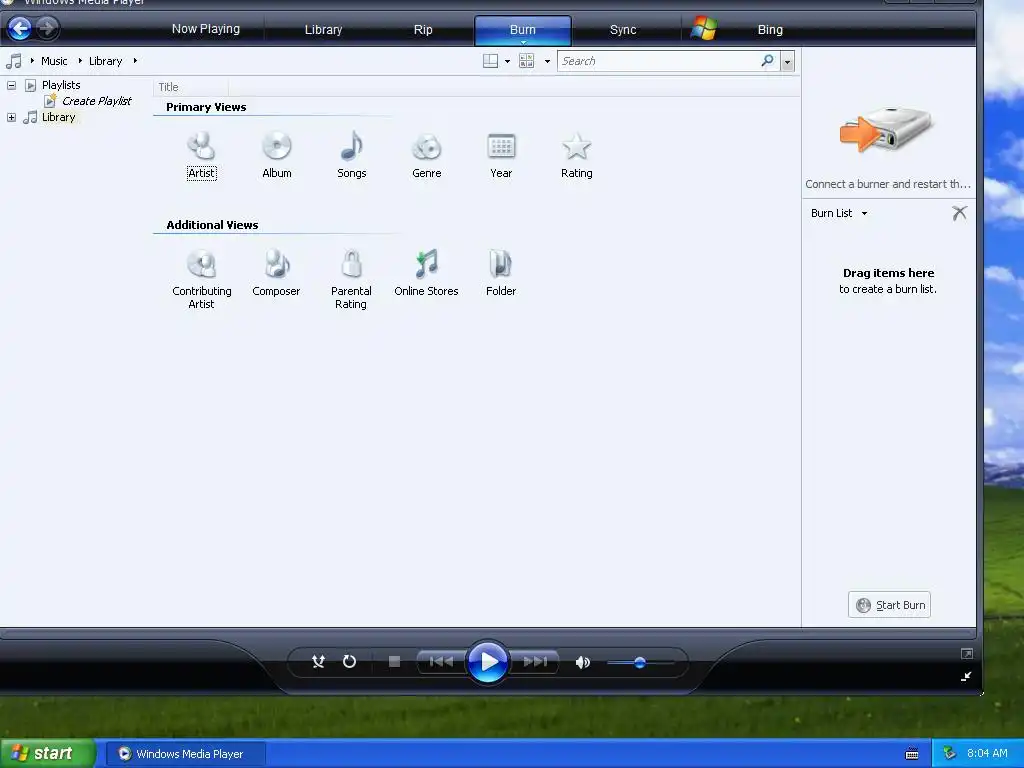Start playback with Play button

[x=487, y=662]
